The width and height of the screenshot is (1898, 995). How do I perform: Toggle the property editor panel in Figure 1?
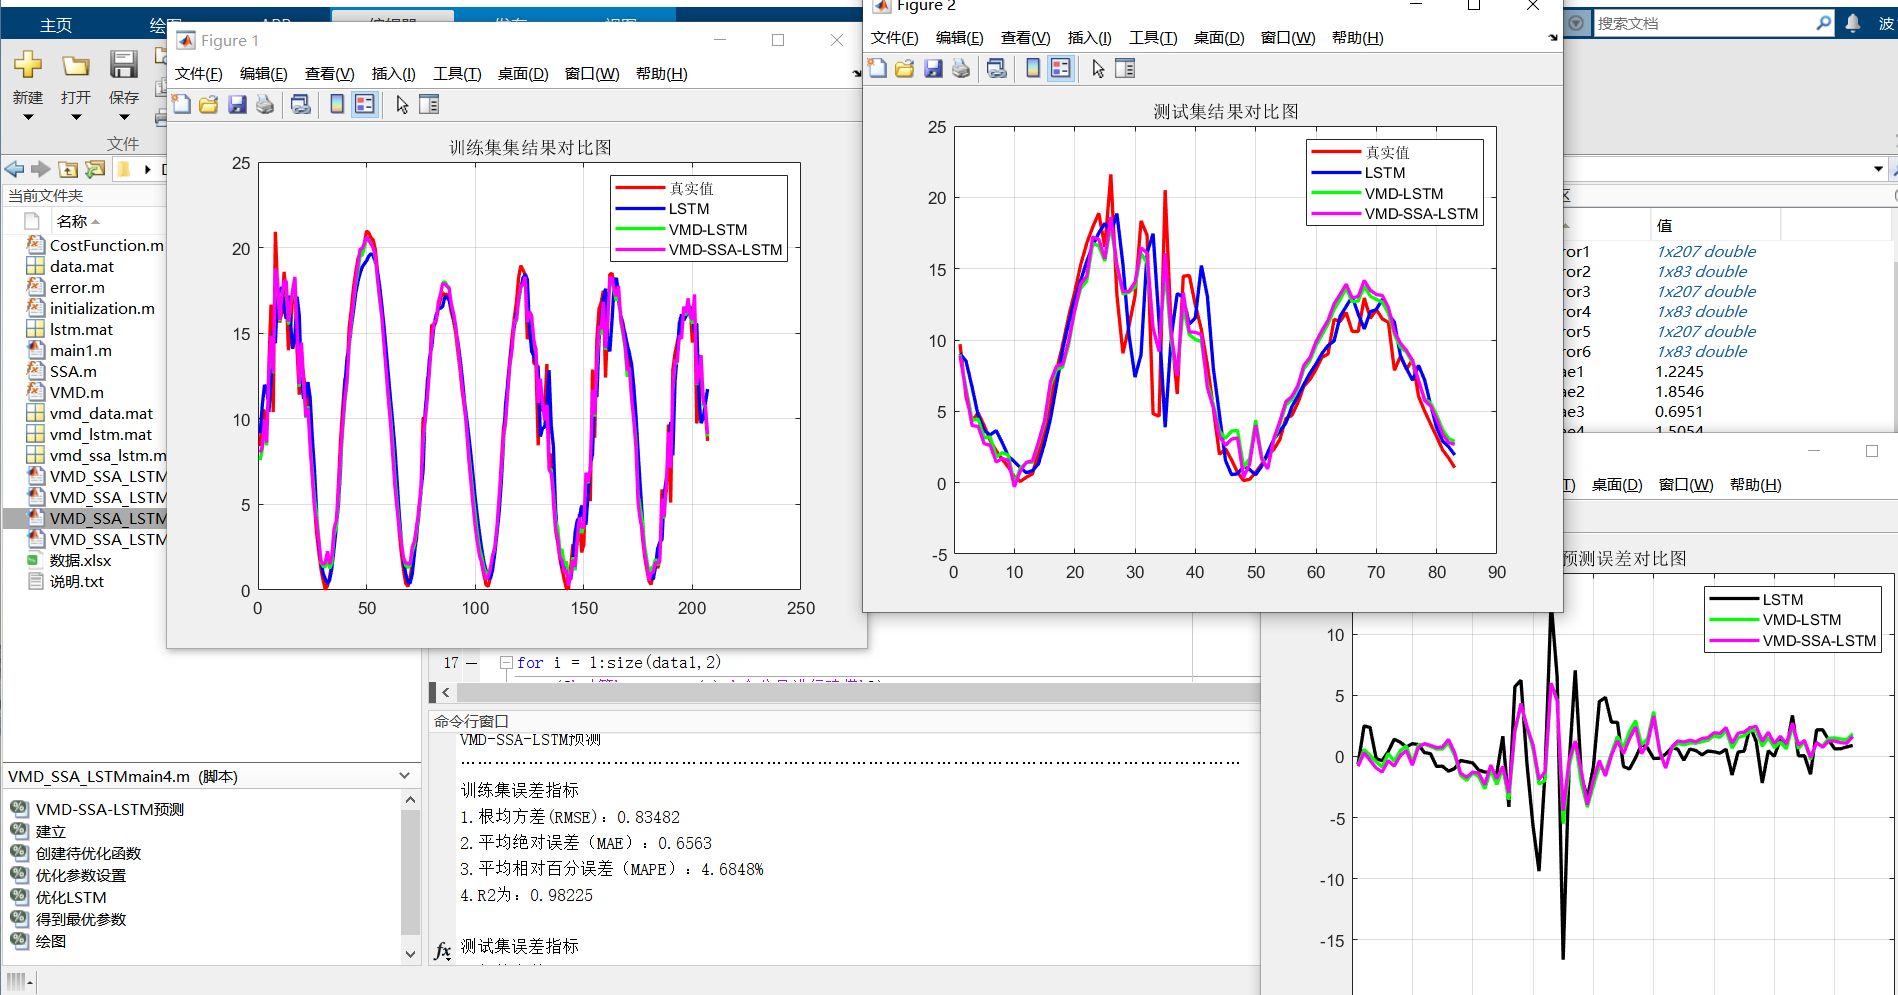(430, 104)
